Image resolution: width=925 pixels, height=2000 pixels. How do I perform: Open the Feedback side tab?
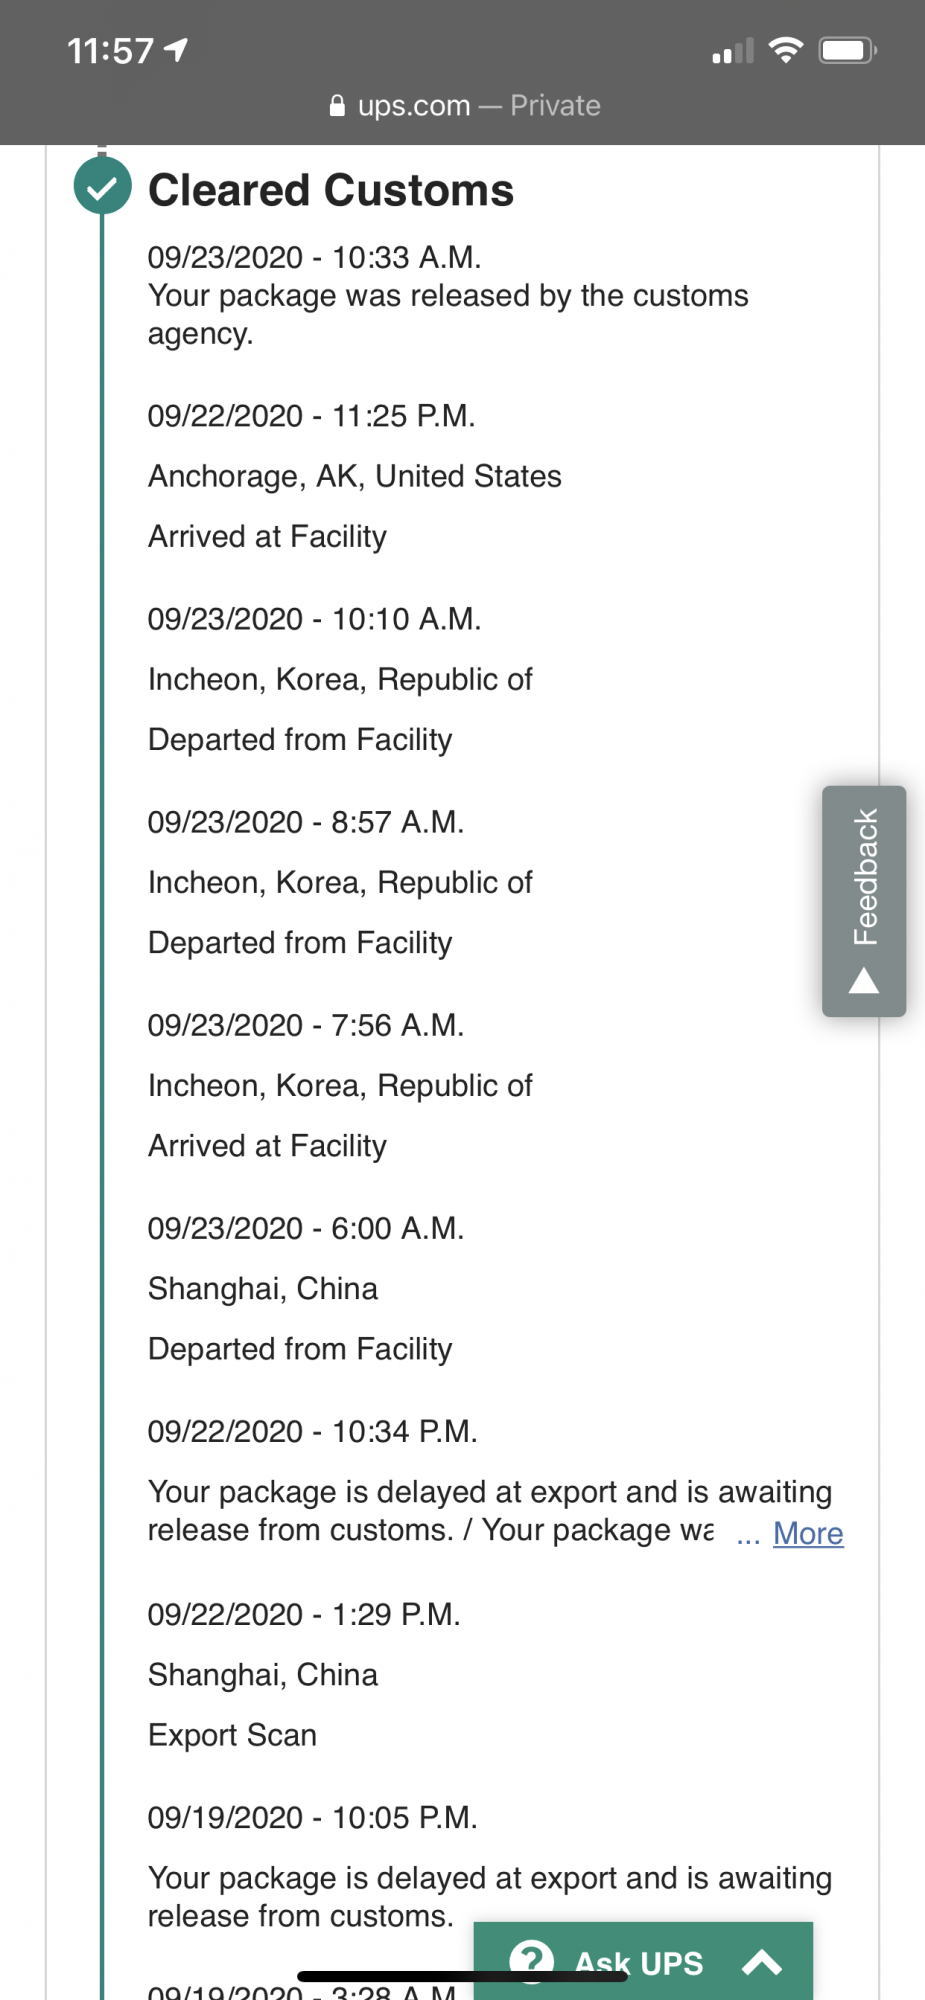864,901
